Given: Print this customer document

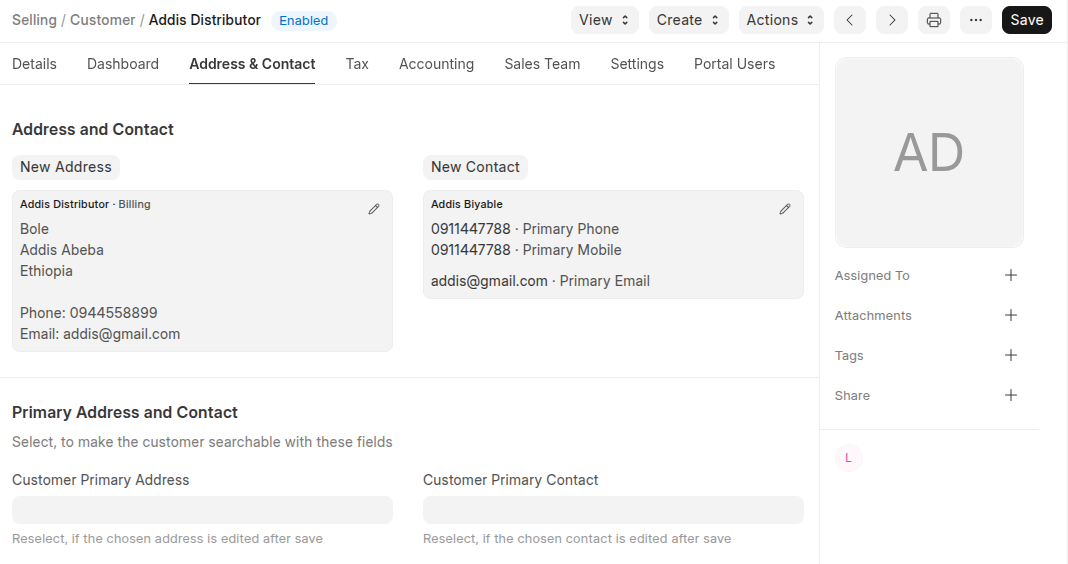Looking at the screenshot, I should click(933, 20).
